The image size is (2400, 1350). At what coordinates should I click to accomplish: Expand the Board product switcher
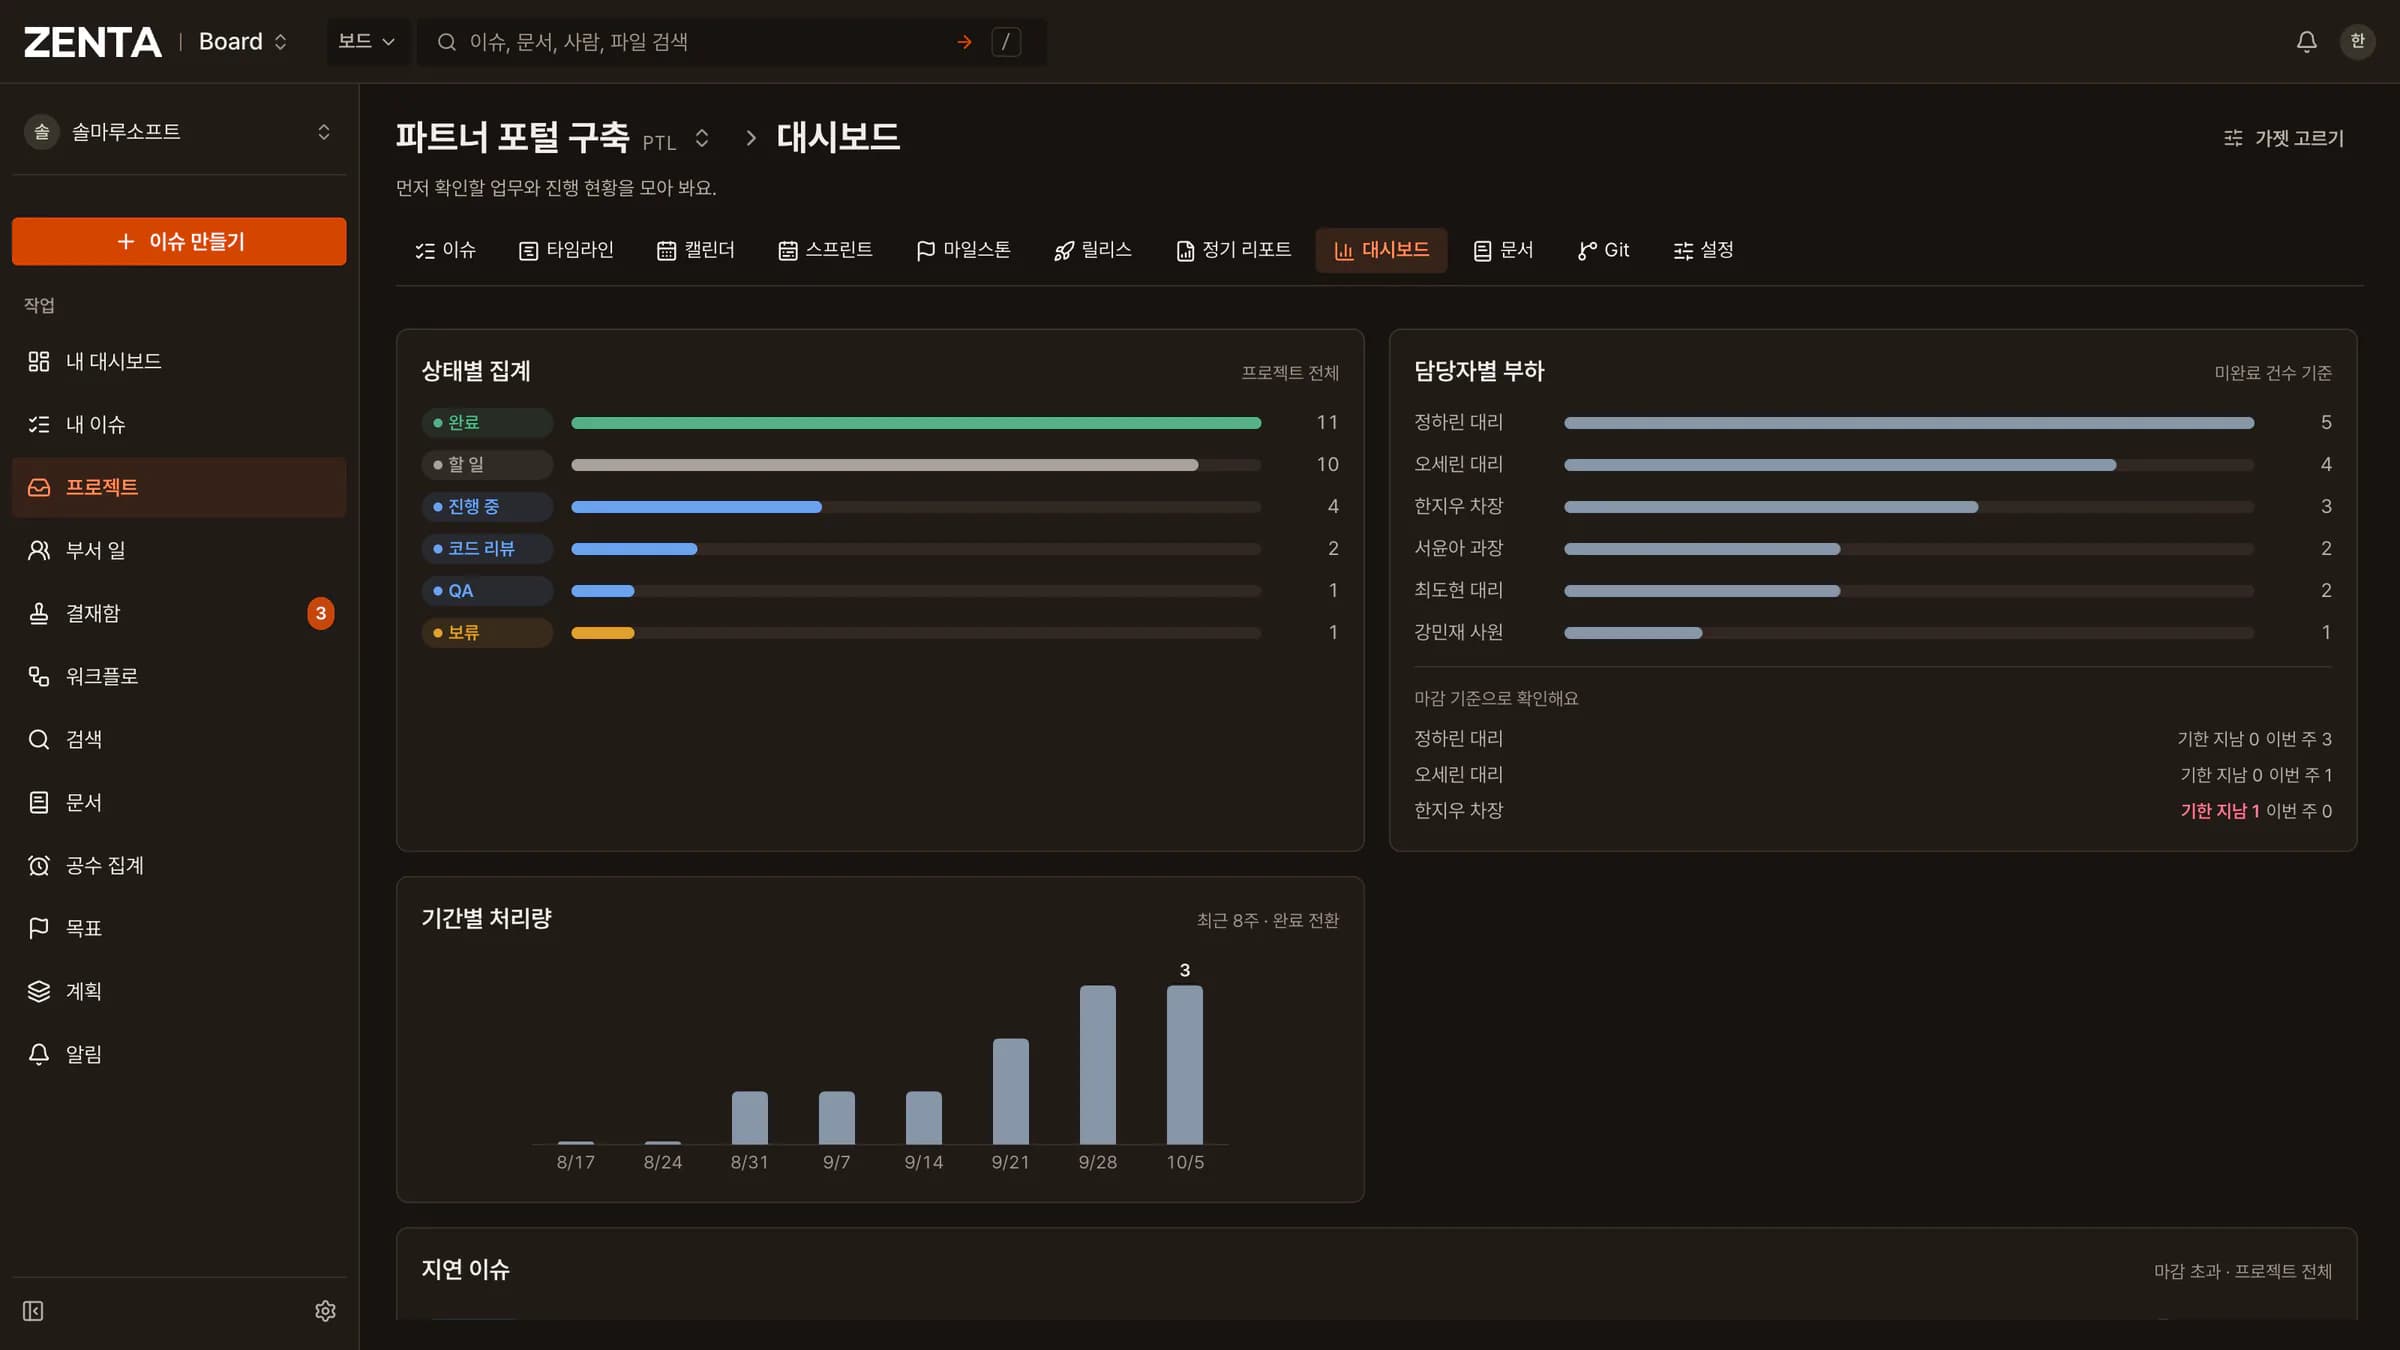point(243,41)
